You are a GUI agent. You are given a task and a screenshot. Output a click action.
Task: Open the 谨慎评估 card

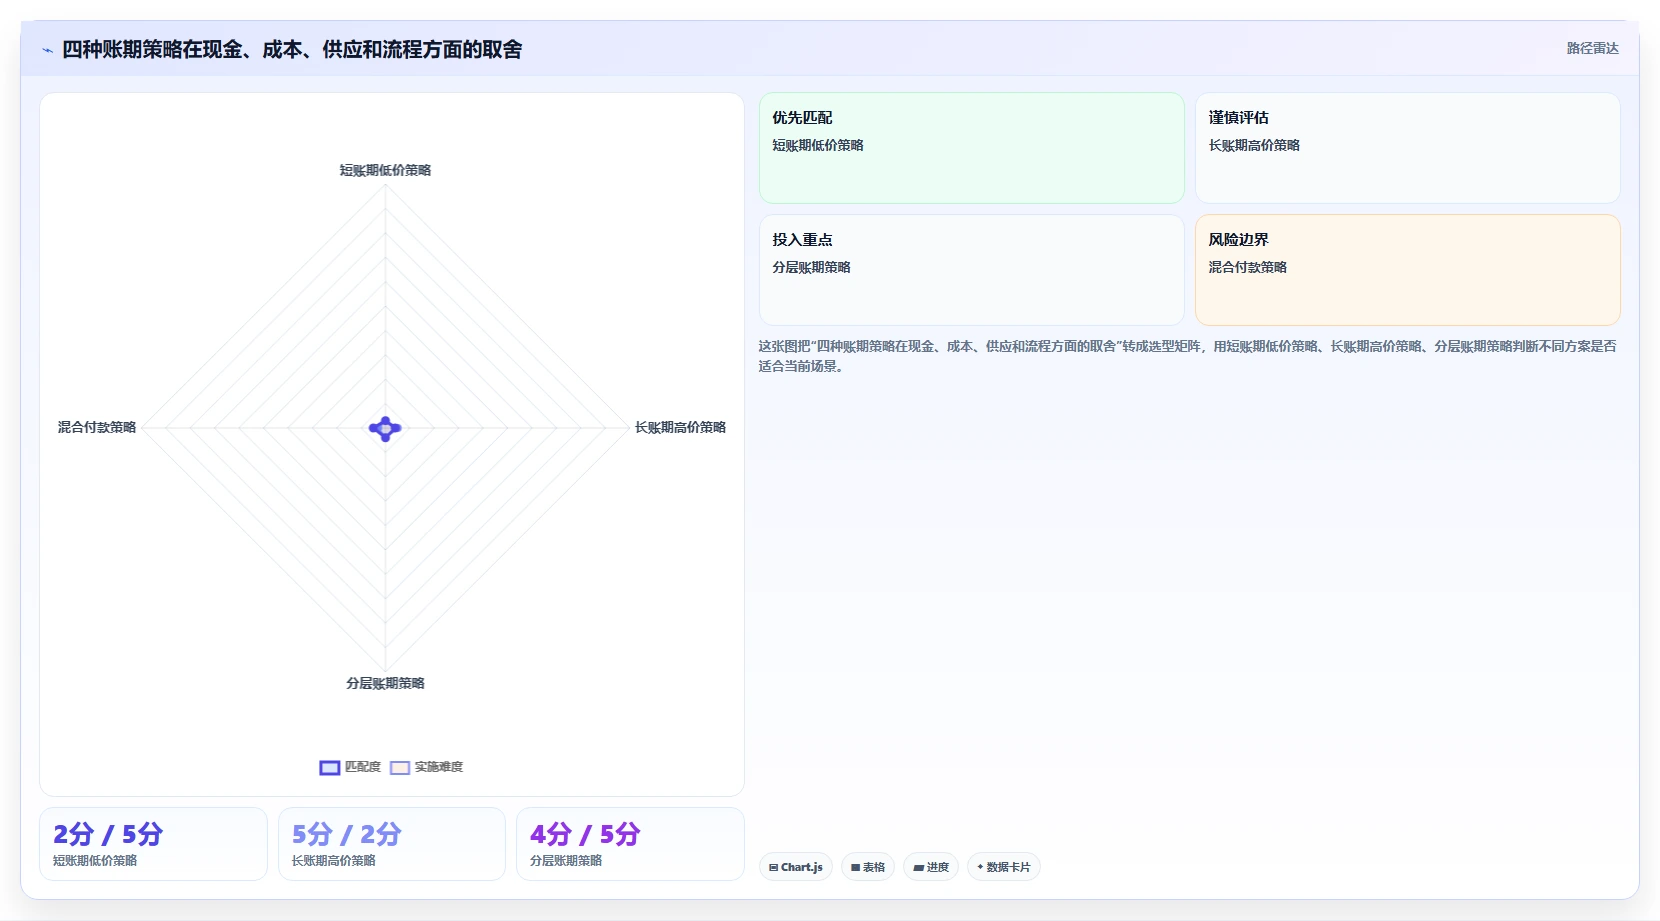(1408, 148)
